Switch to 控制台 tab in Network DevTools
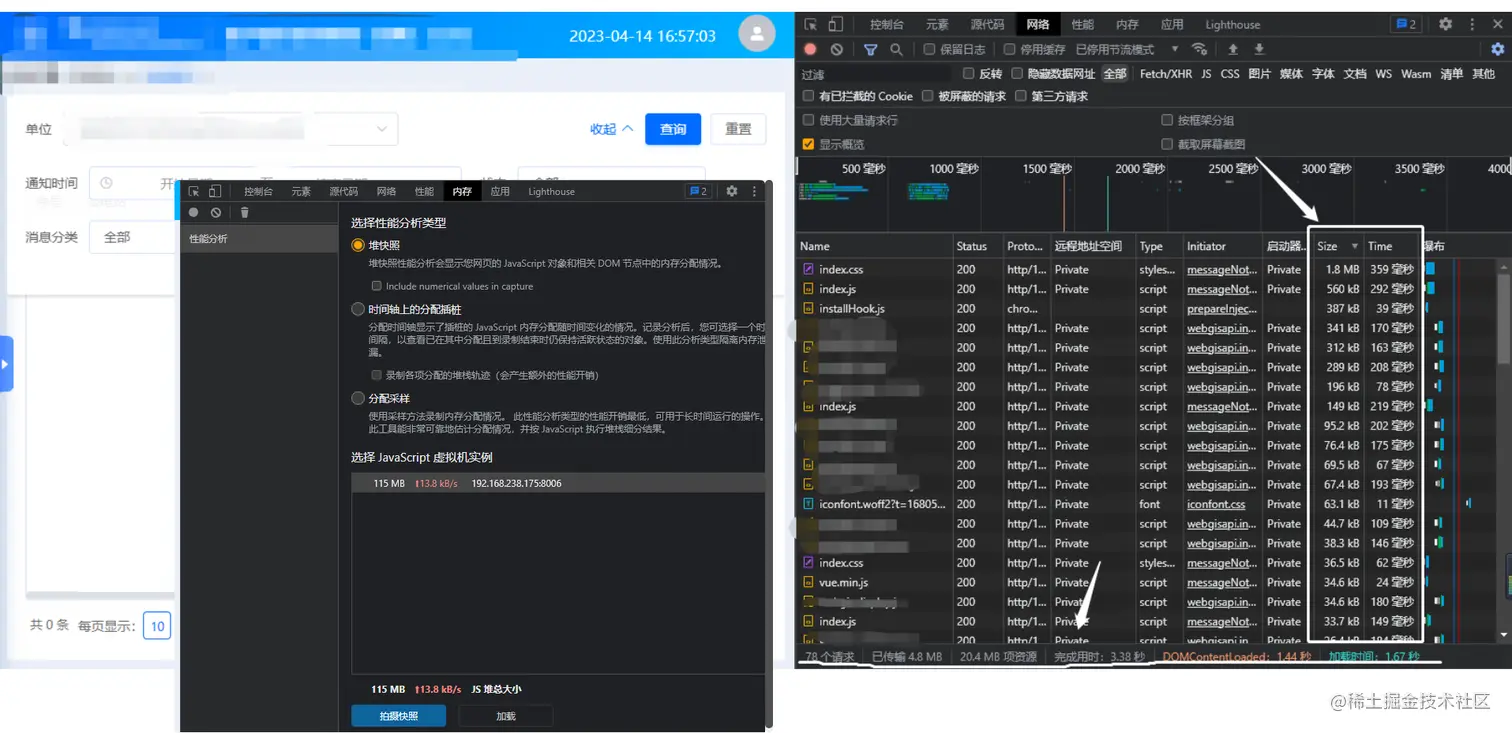 click(x=886, y=24)
